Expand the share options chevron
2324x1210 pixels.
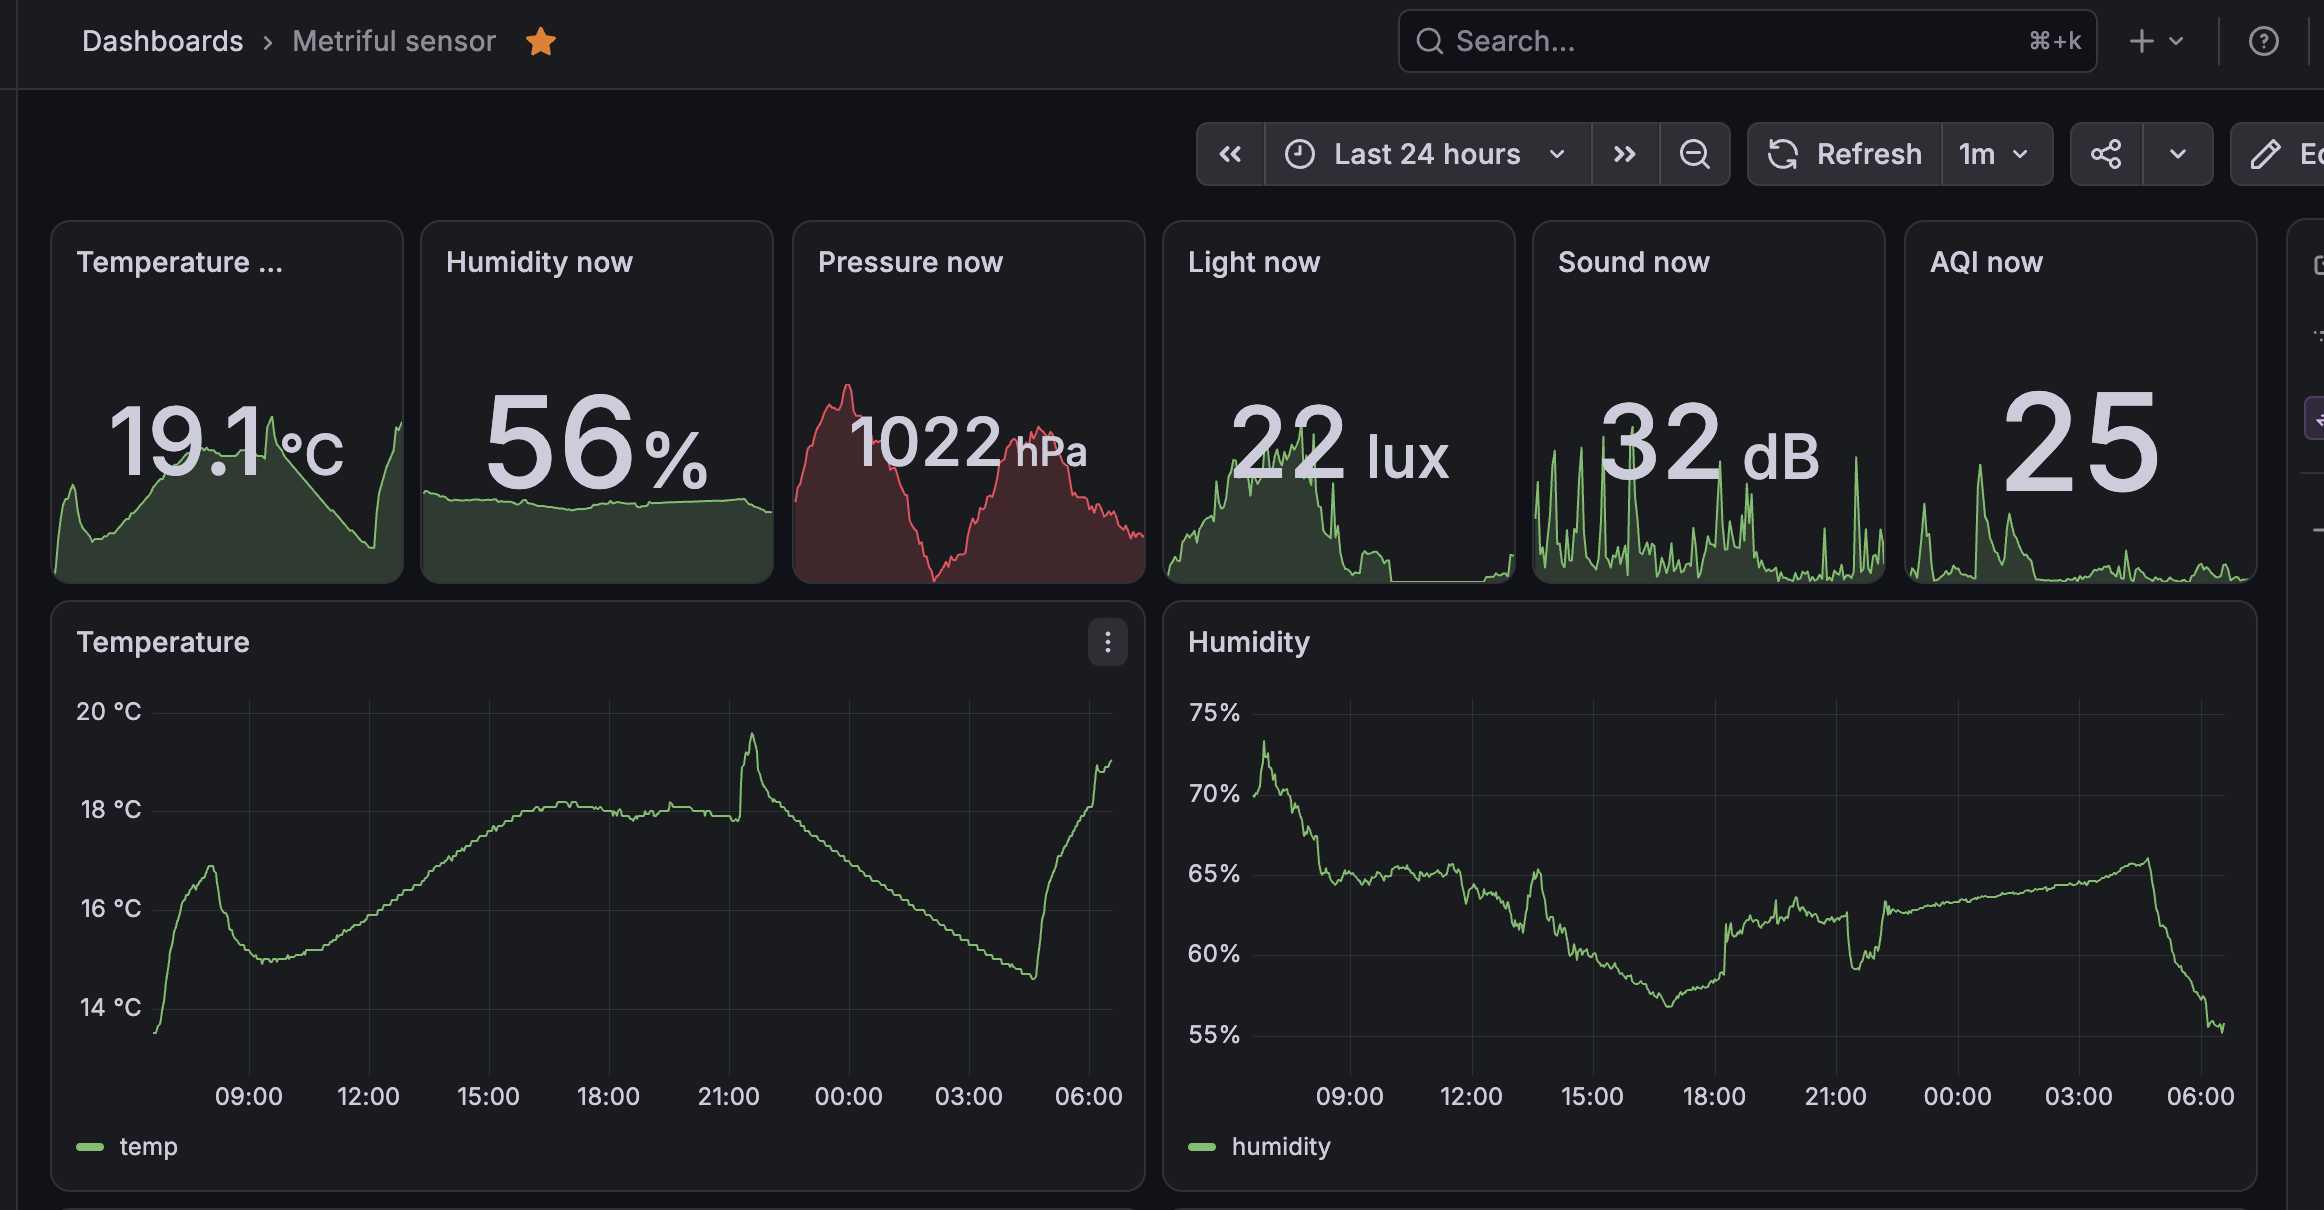[x=2178, y=154]
